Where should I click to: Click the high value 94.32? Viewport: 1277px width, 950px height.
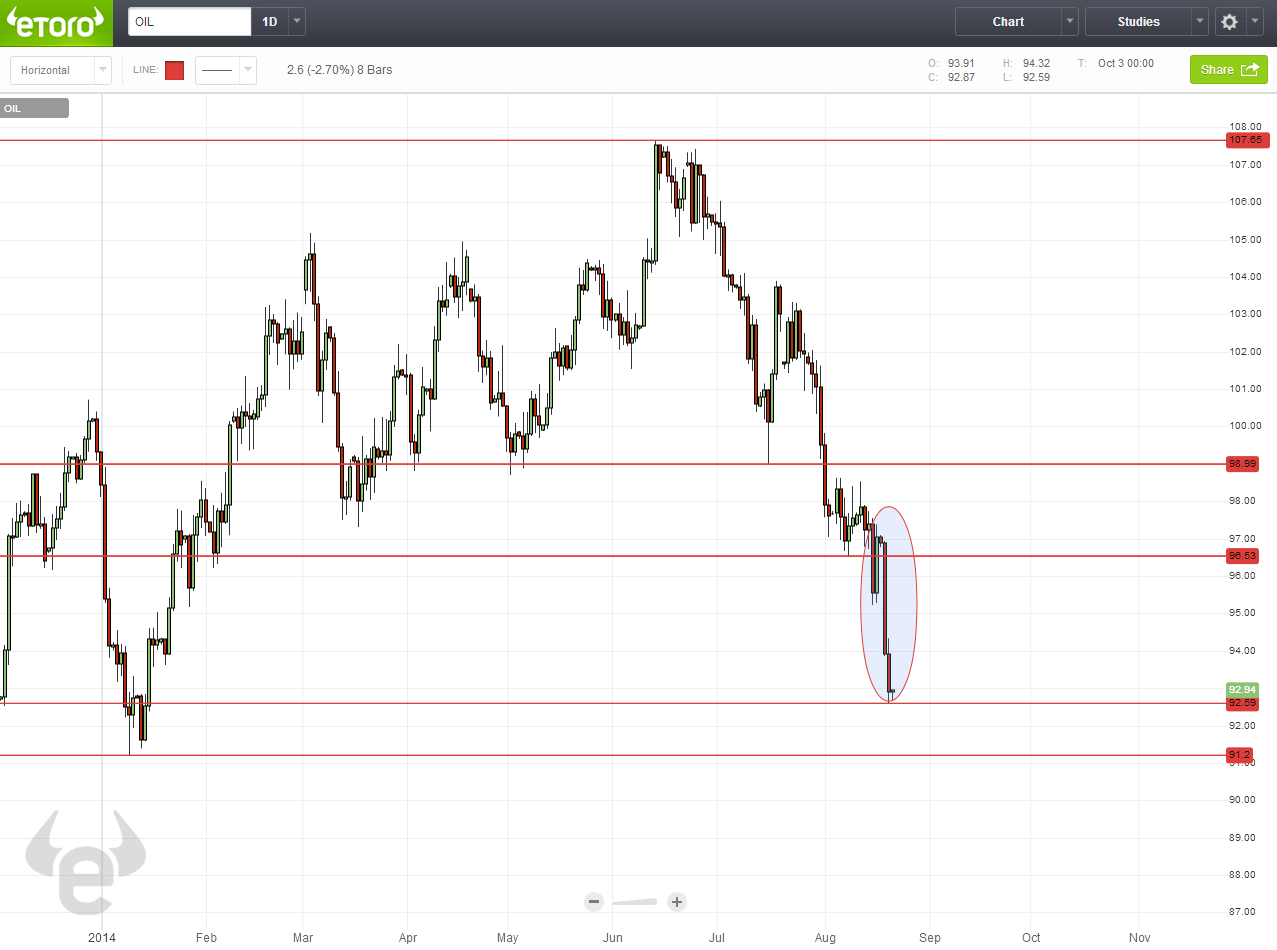(x=1036, y=63)
